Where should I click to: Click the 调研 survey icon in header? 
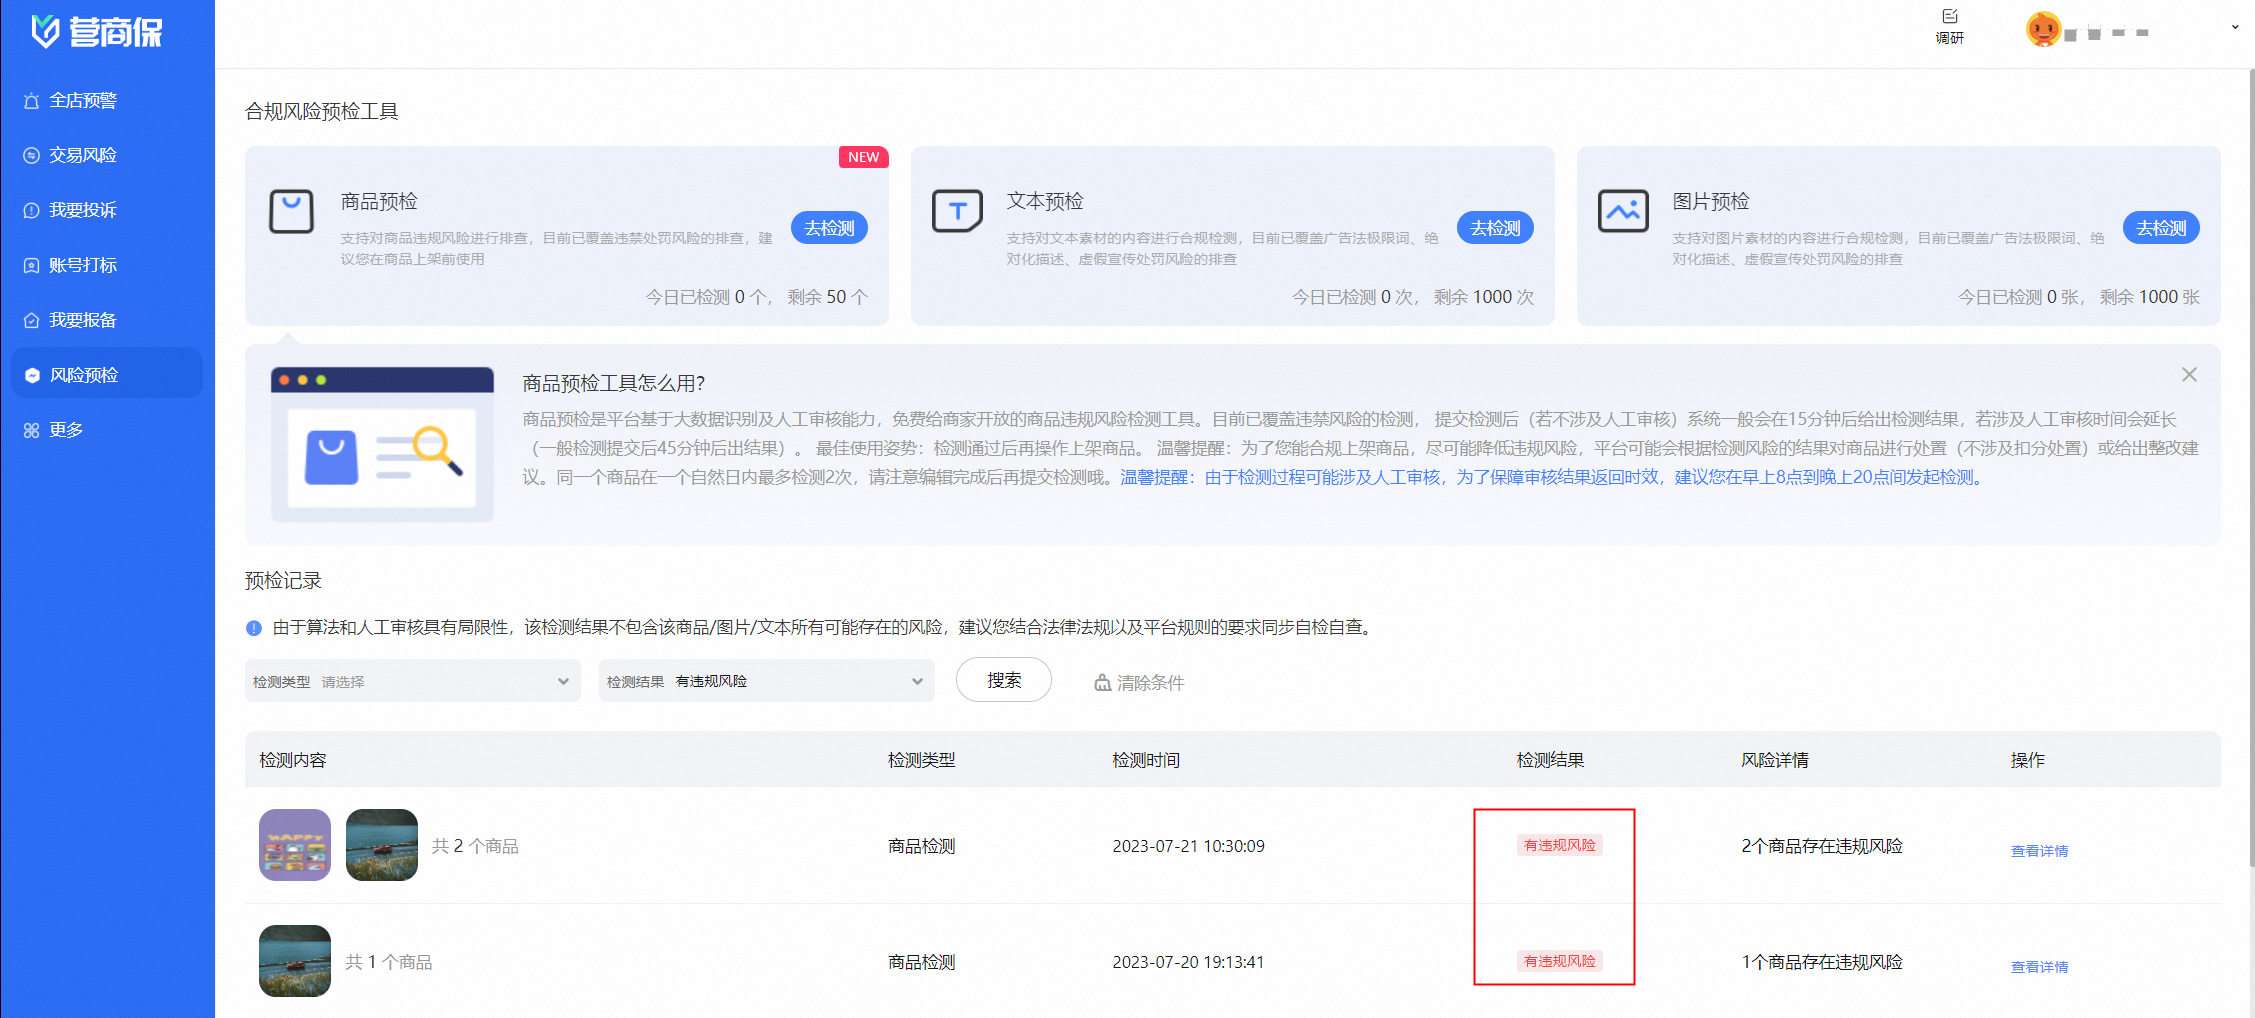[x=1949, y=16]
